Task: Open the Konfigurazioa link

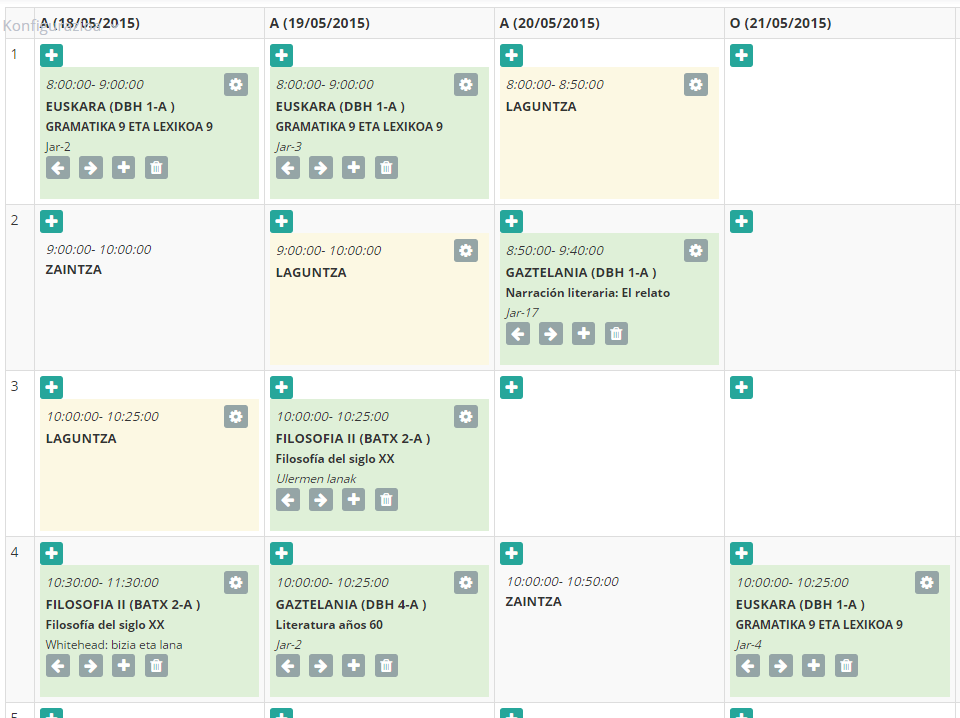Action: (52, 26)
